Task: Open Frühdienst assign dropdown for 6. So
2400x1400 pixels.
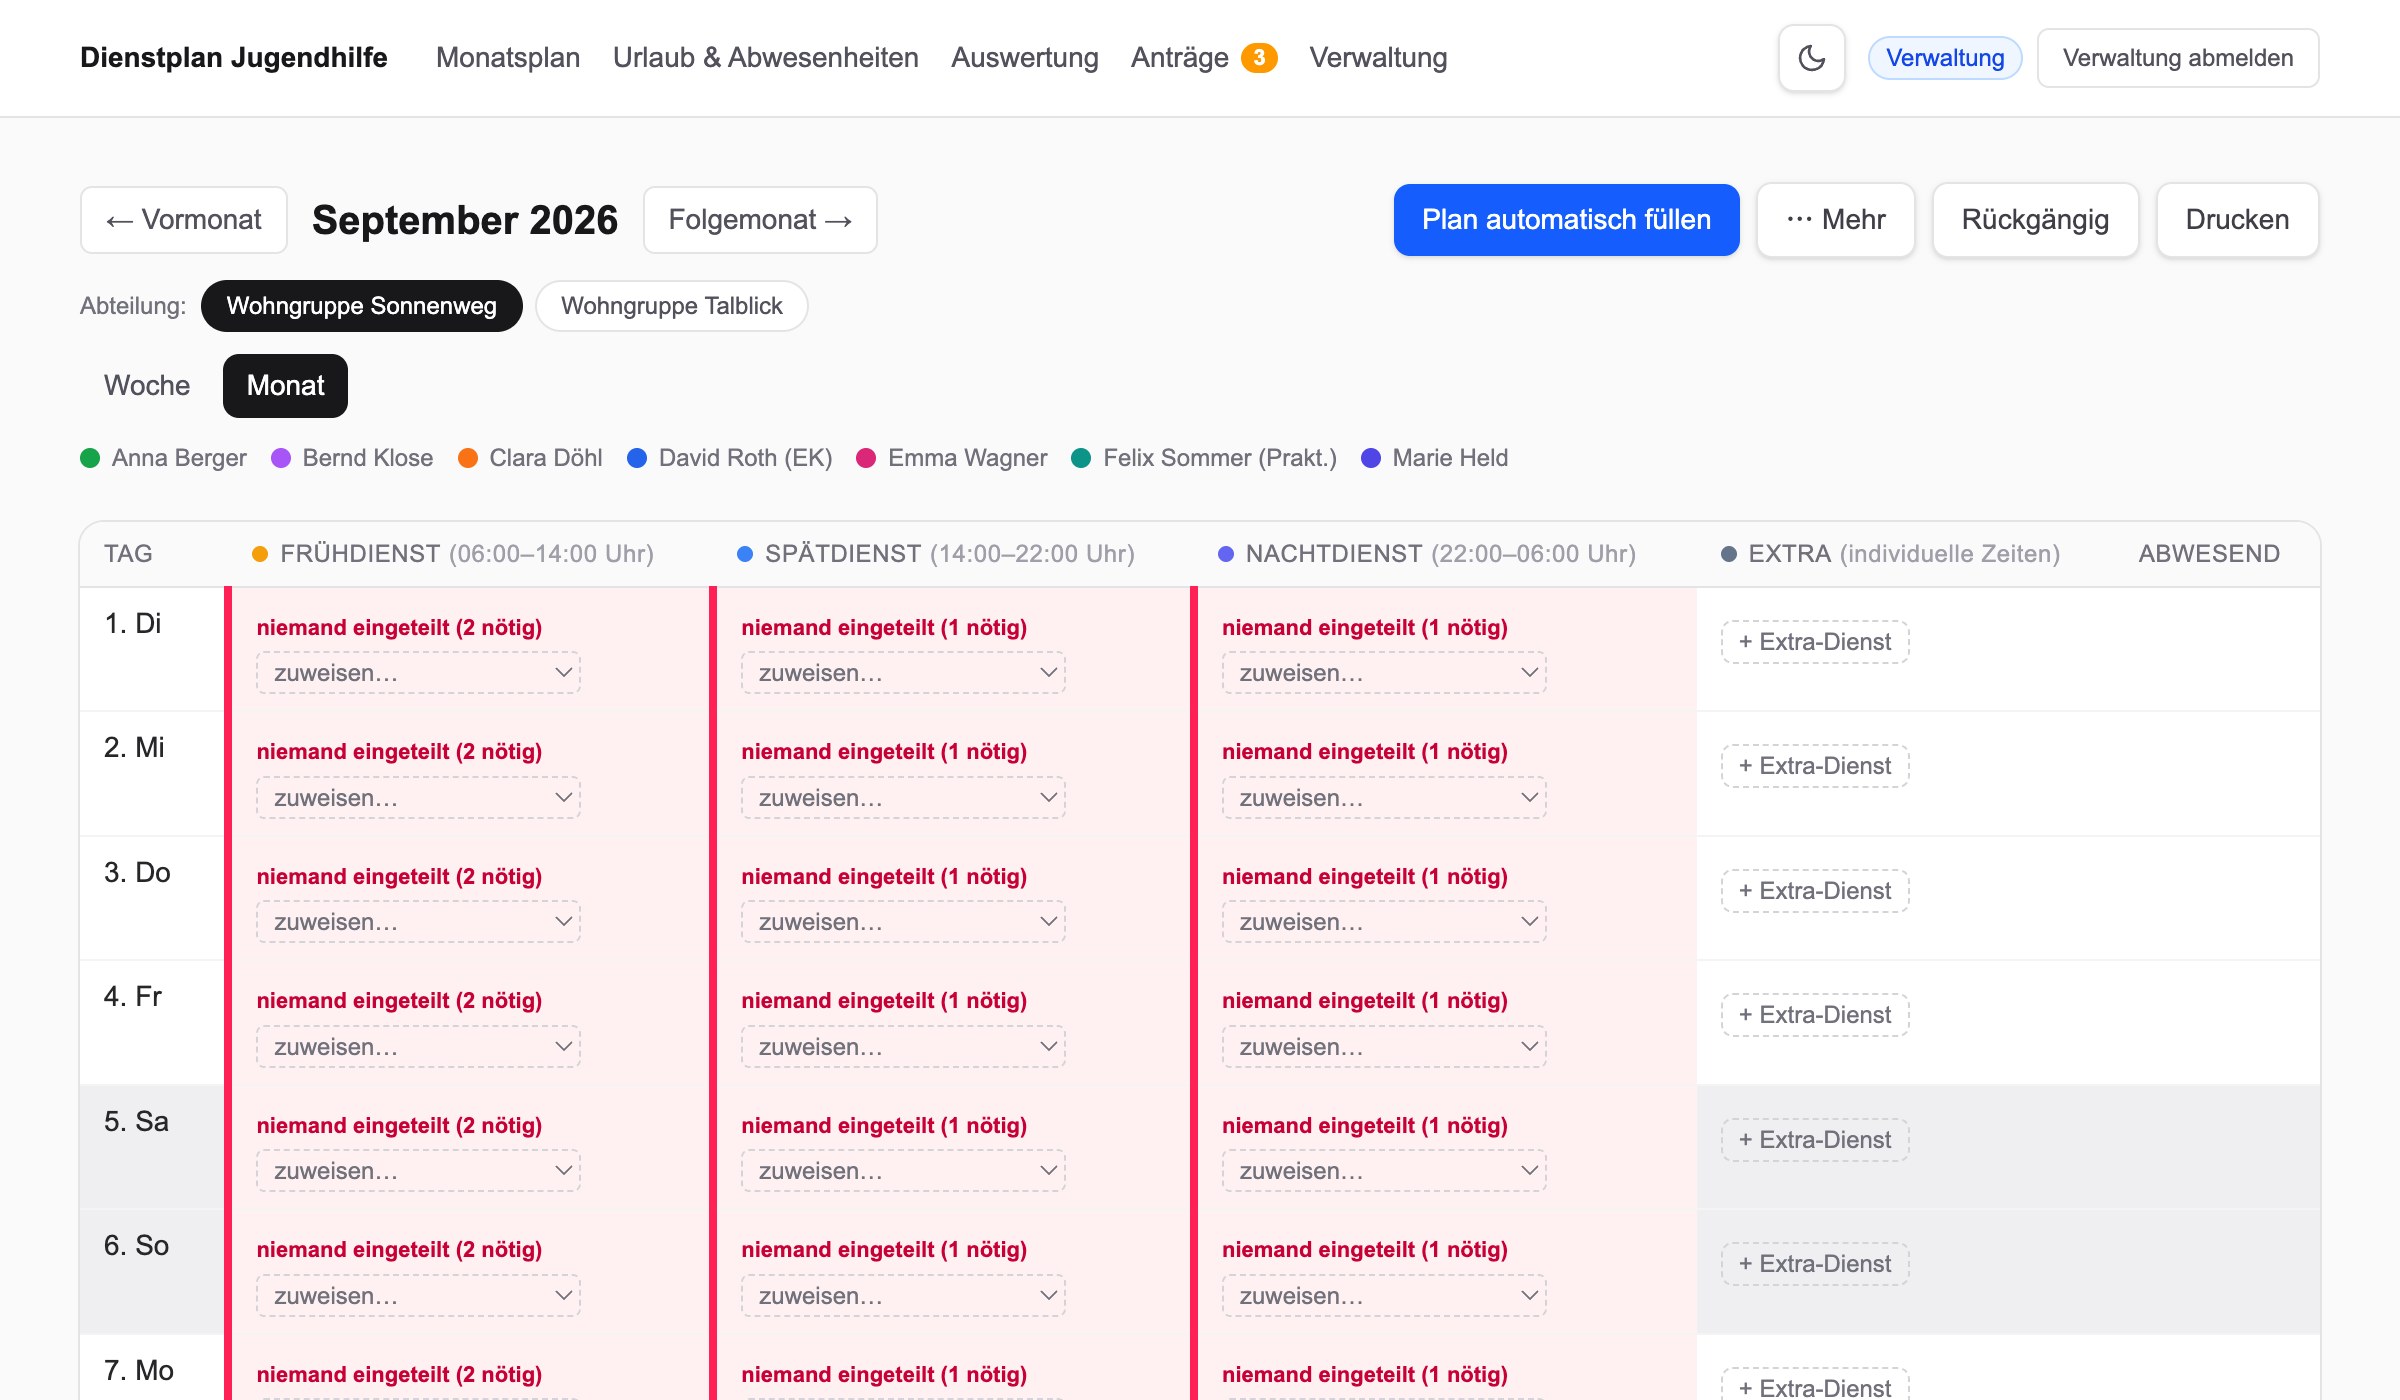Action: point(418,1296)
